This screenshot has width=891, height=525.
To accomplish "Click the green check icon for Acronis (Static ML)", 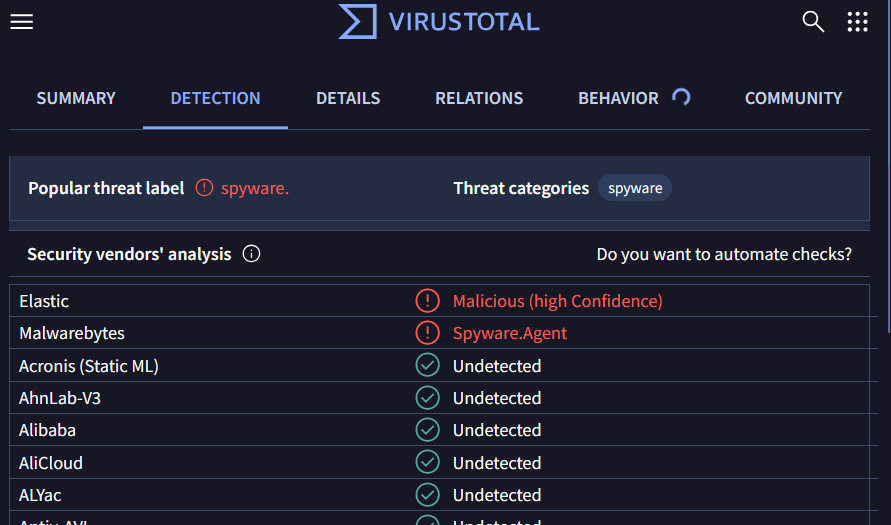I will tap(427, 365).
